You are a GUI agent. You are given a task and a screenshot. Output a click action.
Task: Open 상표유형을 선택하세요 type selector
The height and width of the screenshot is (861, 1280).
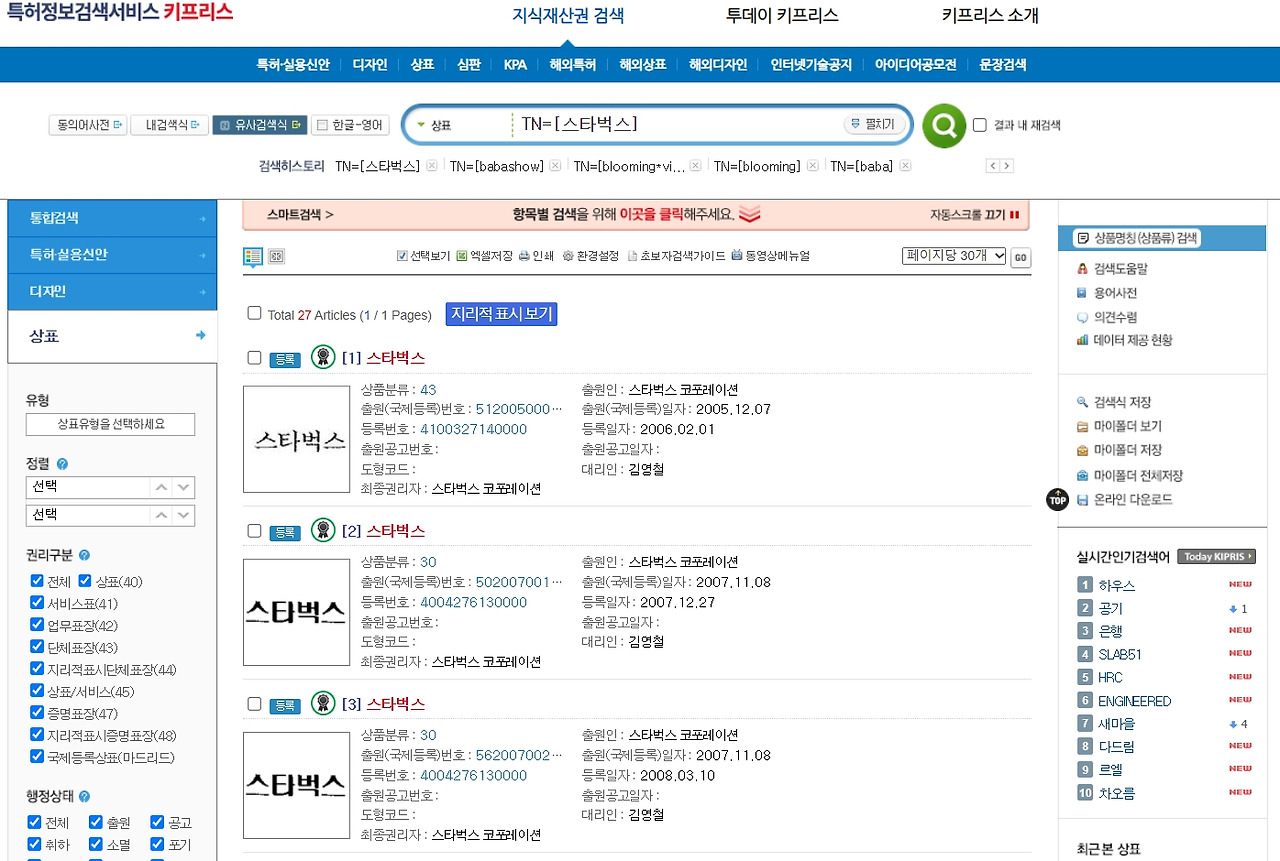[110, 424]
